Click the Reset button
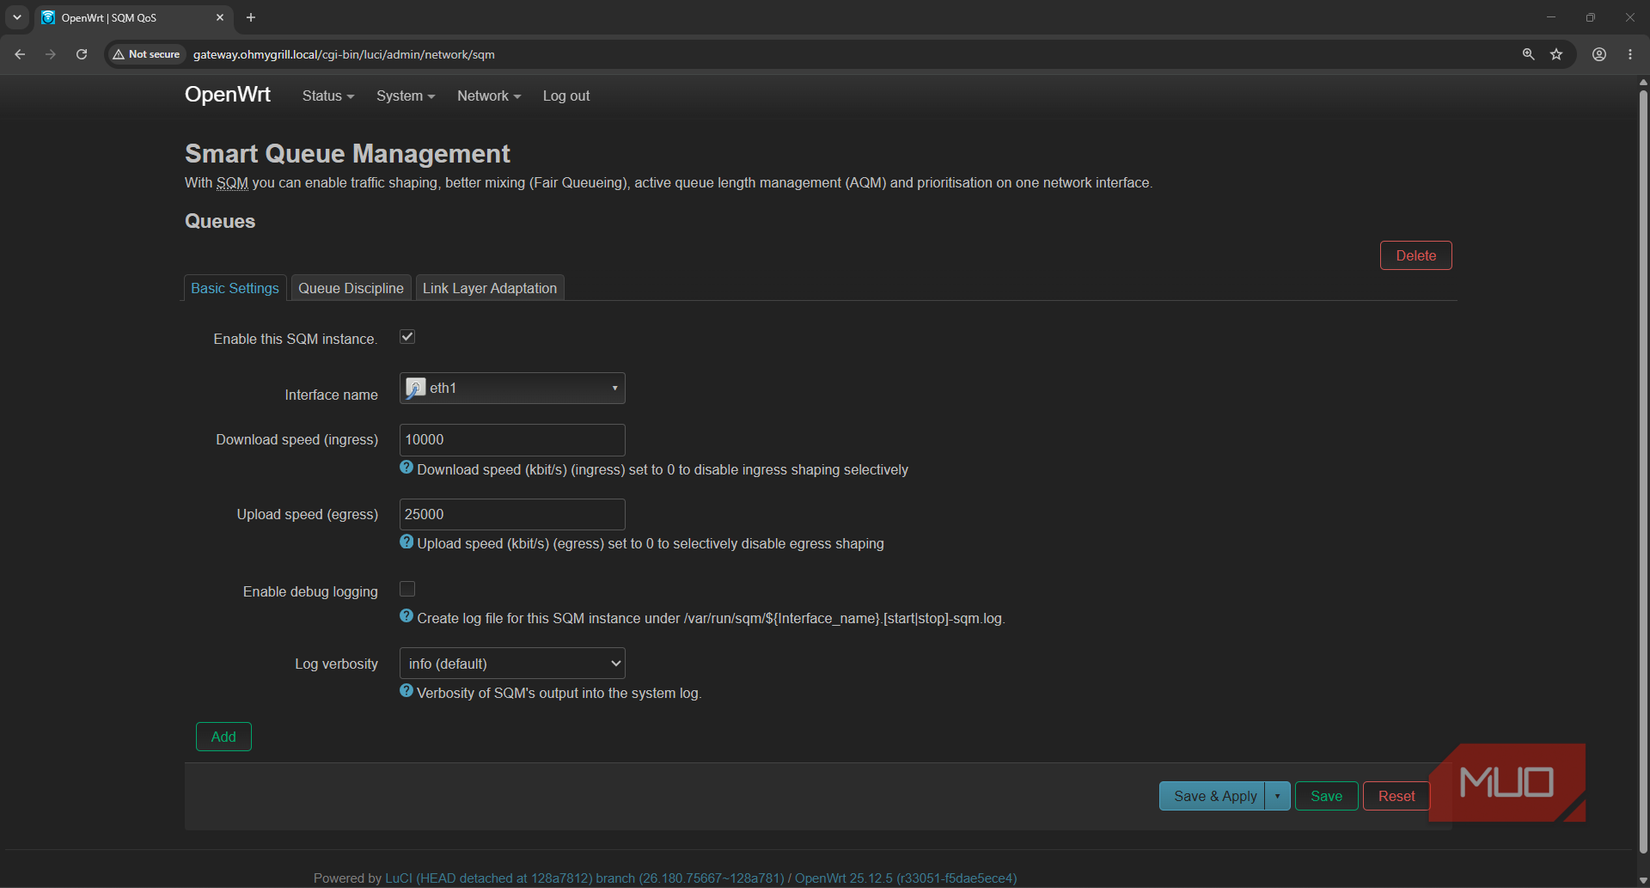Image resolution: width=1650 pixels, height=888 pixels. point(1396,796)
